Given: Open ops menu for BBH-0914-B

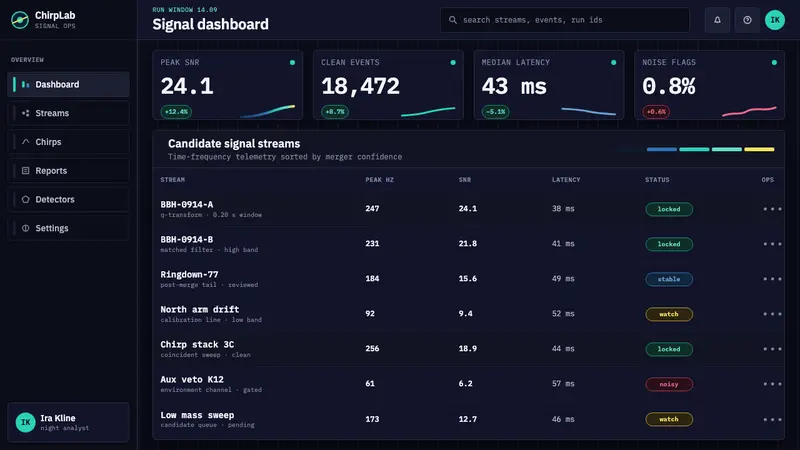Looking at the screenshot, I should tap(772, 244).
